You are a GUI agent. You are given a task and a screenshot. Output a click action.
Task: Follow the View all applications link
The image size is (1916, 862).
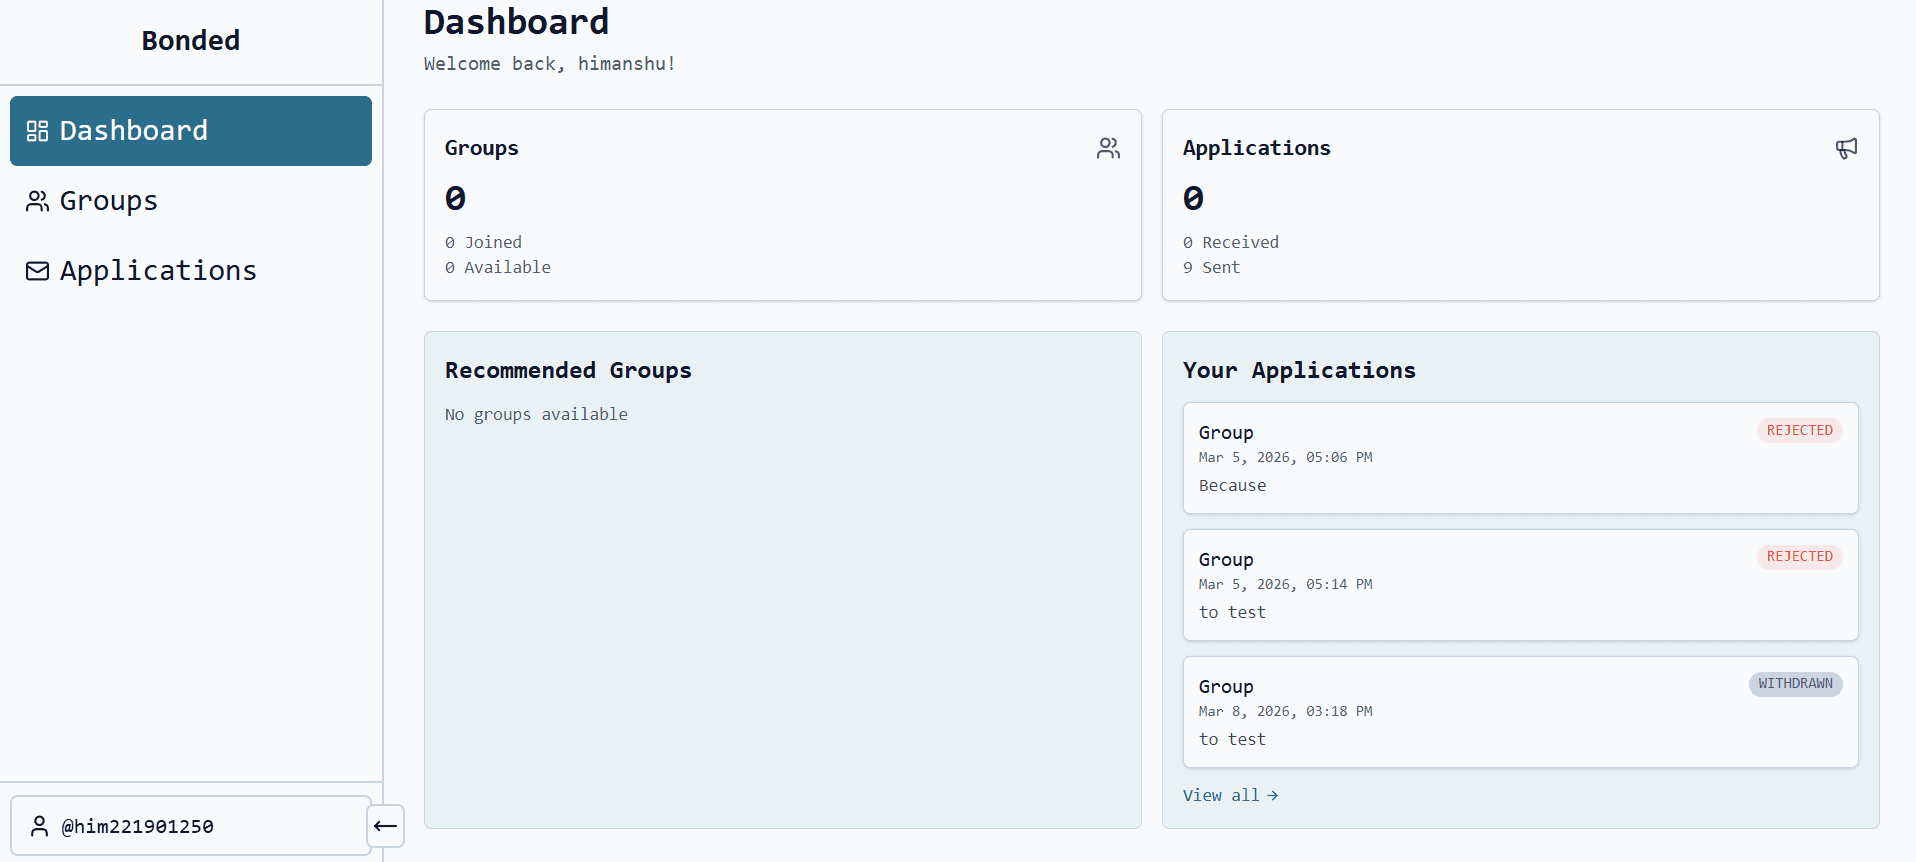tap(1230, 795)
